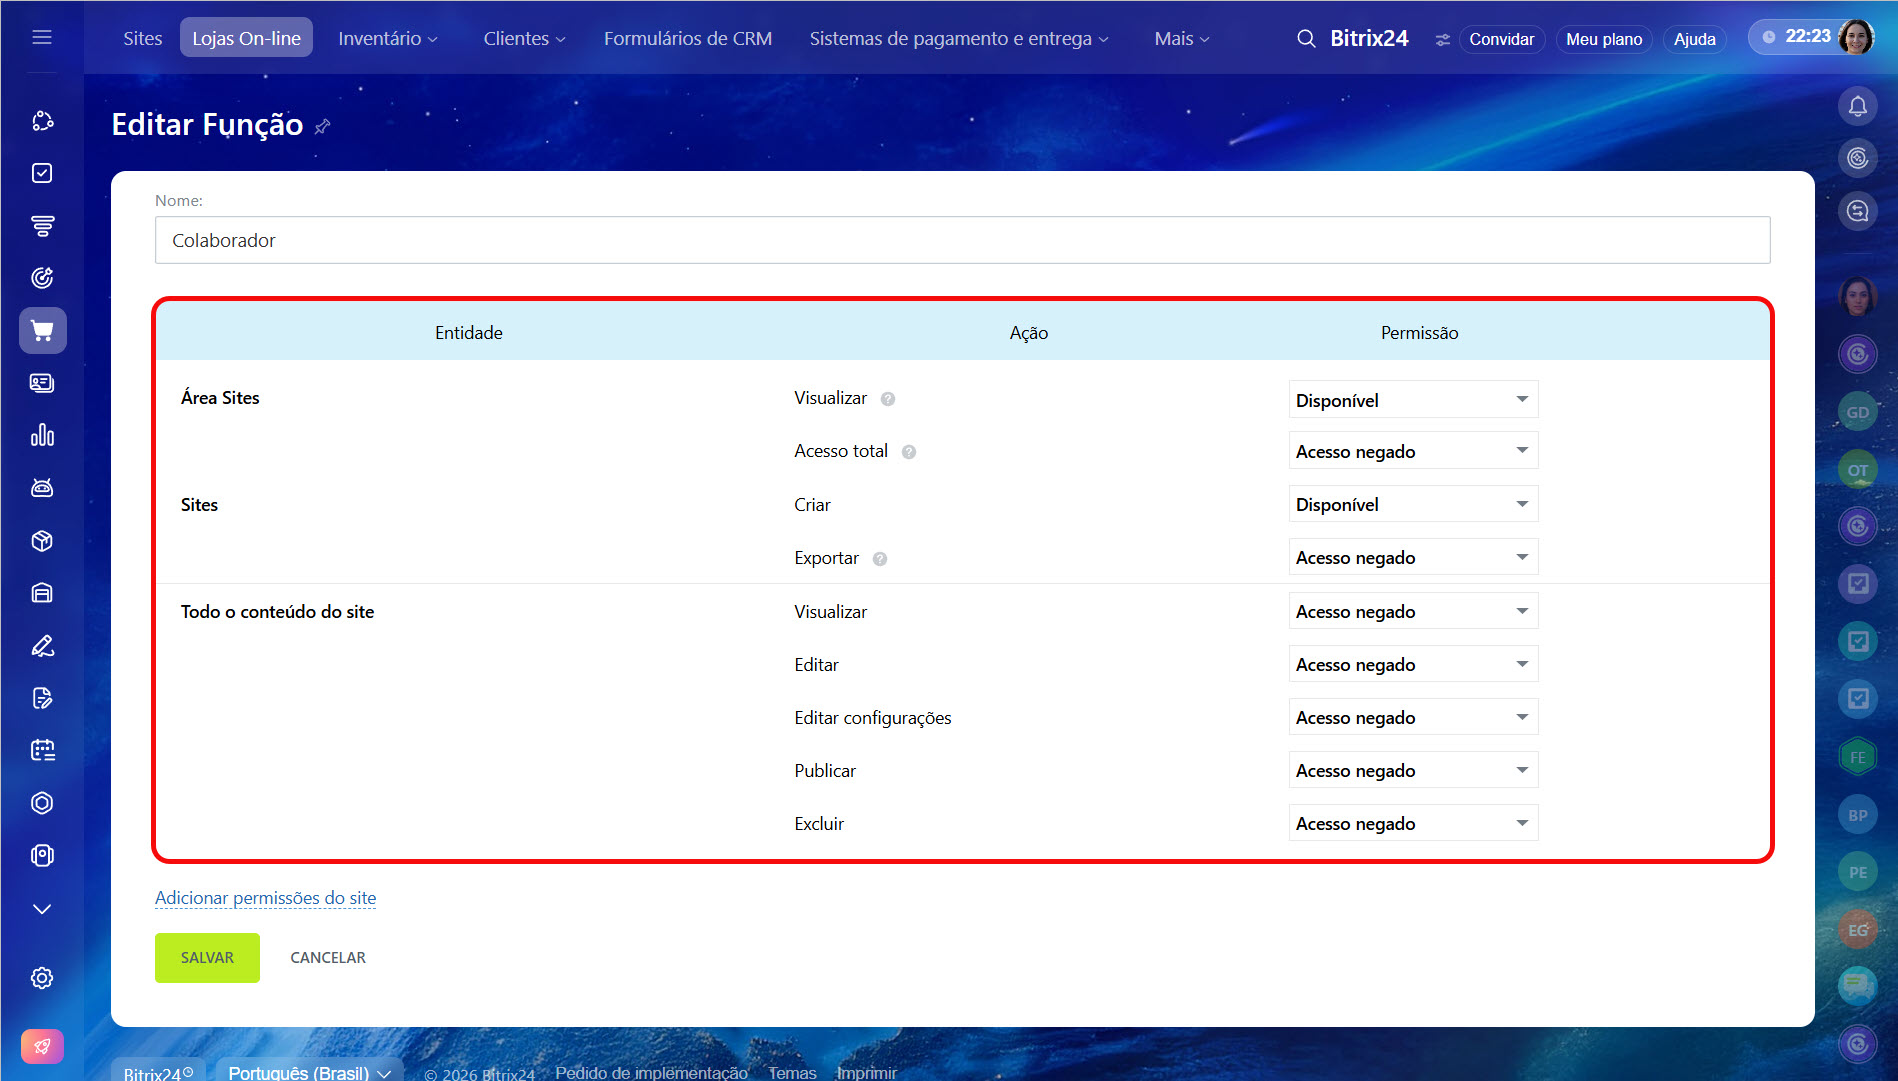1898x1081 pixels.
Task: Click the search magnifier icon
Action: (1305, 39)
